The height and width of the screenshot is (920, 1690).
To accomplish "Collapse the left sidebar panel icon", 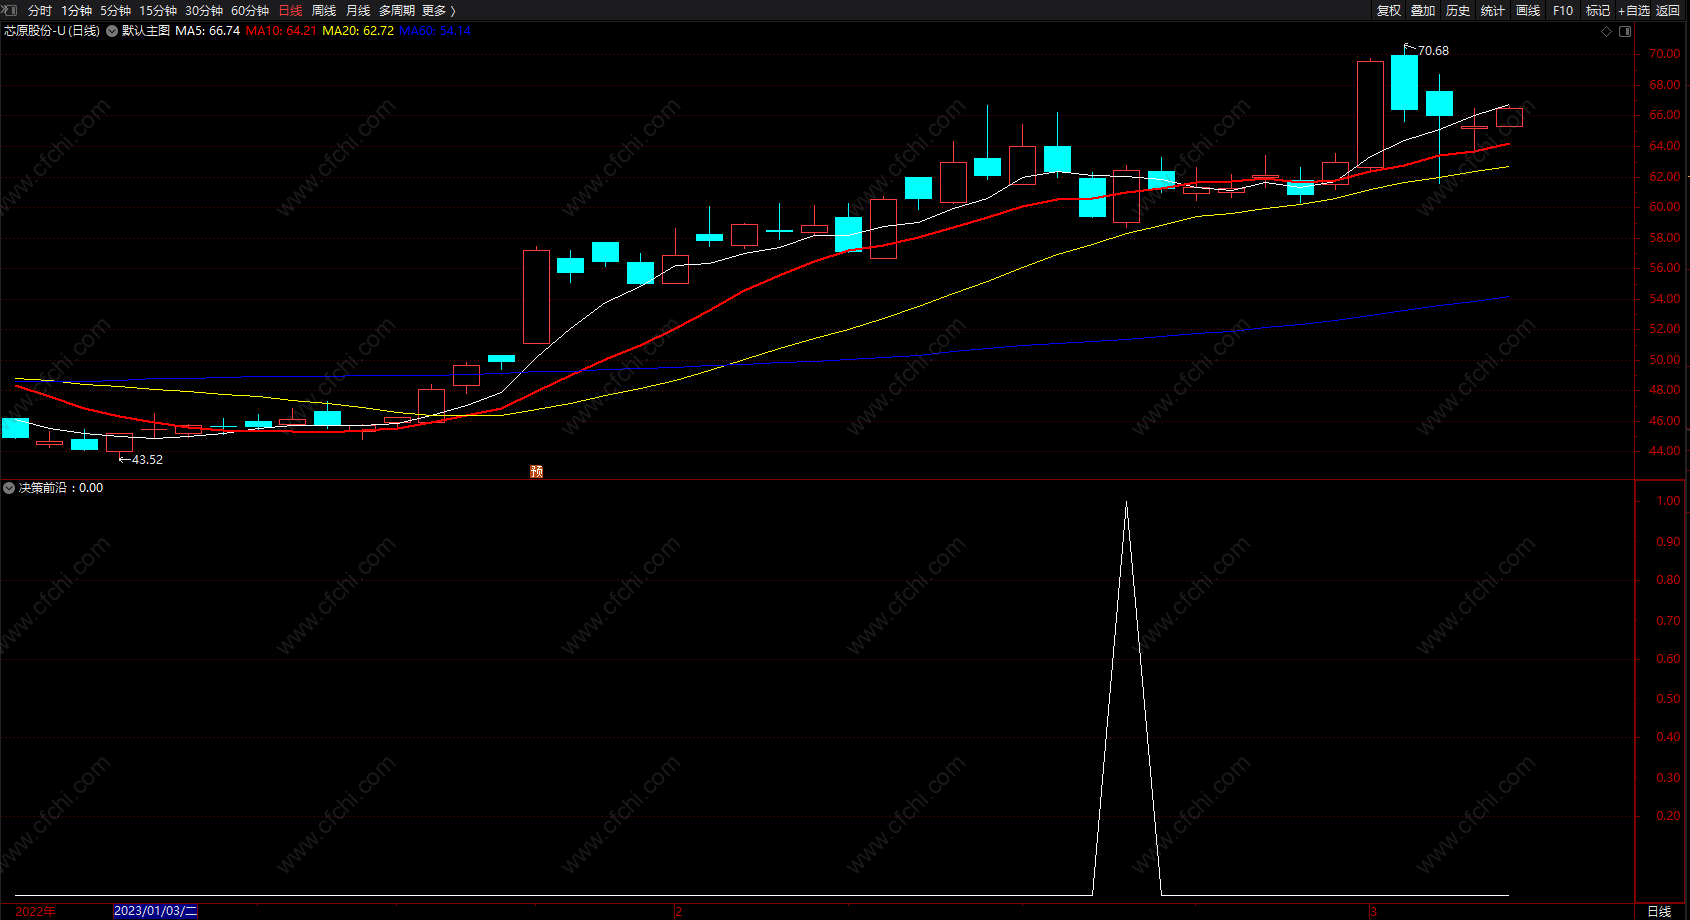I will click(10, 10).
